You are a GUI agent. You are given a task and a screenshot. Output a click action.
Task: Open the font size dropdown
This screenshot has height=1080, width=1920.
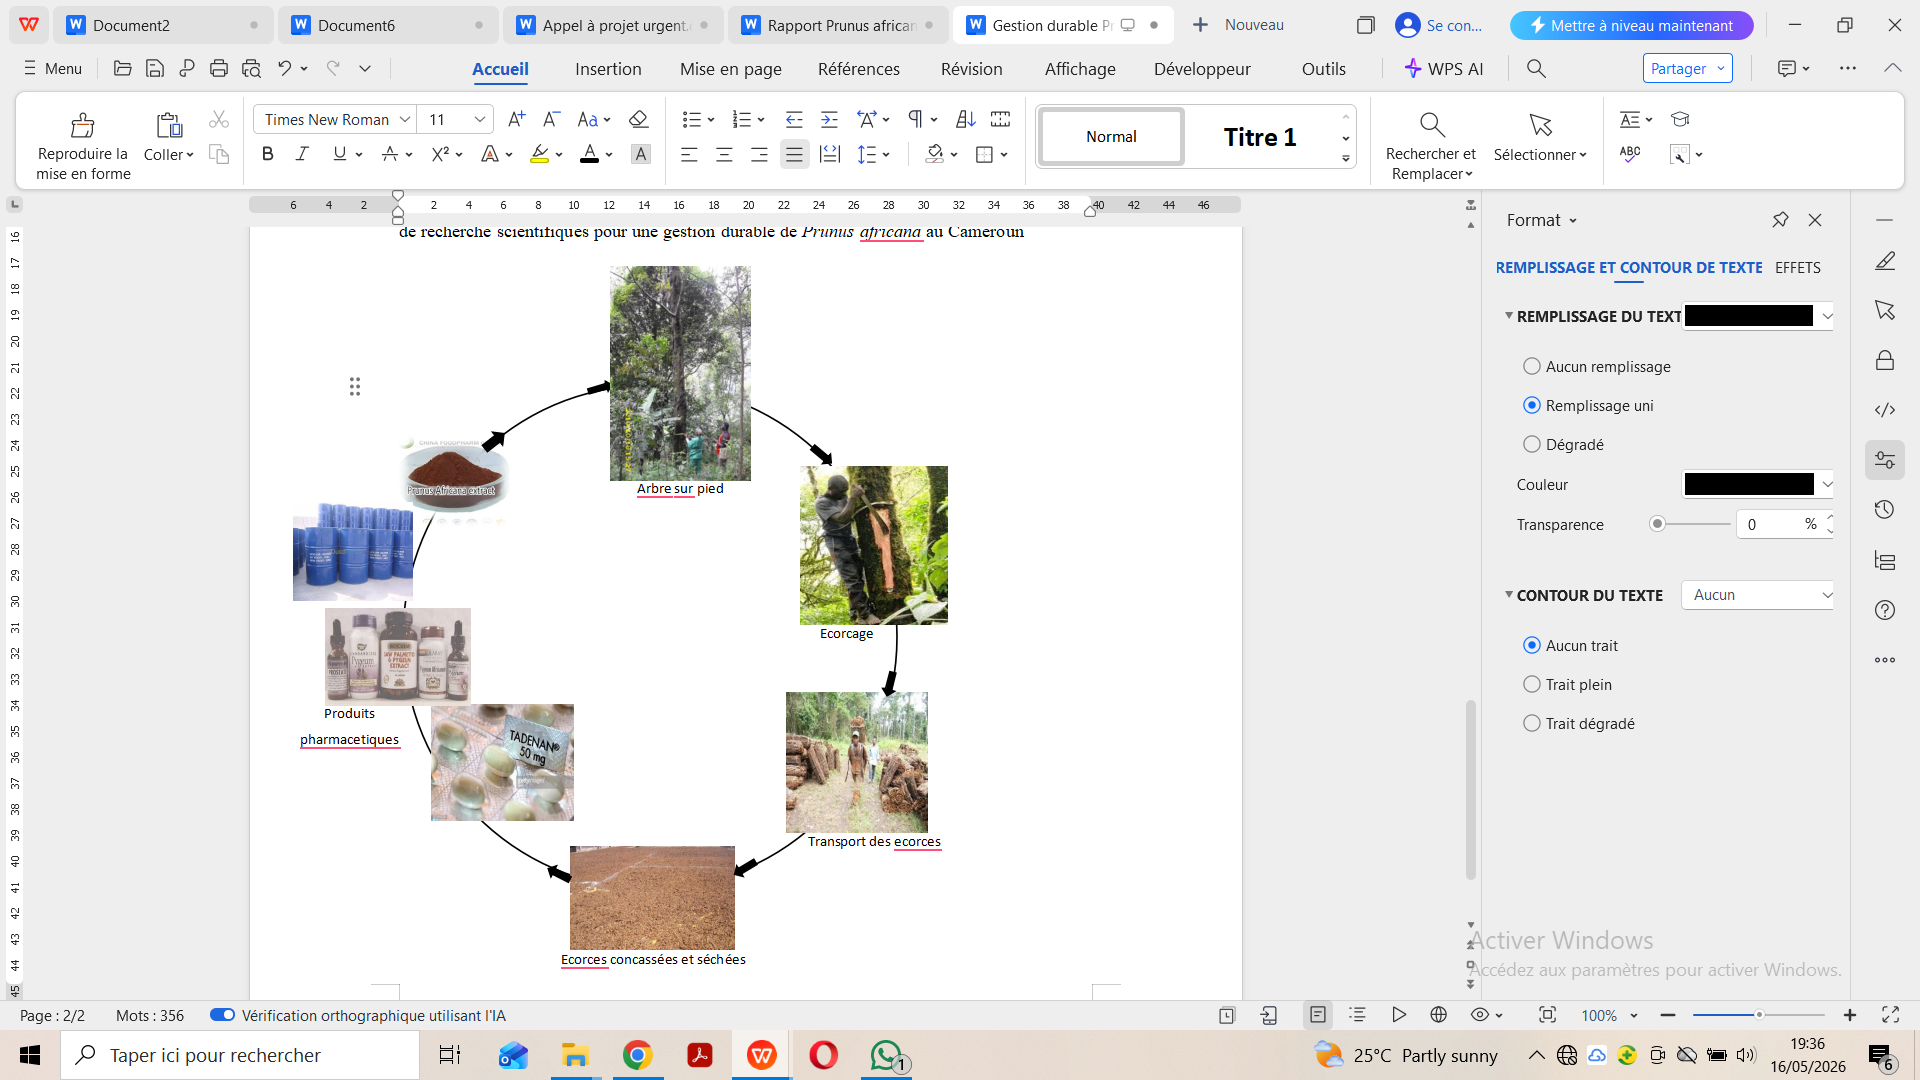coord(455,119)
